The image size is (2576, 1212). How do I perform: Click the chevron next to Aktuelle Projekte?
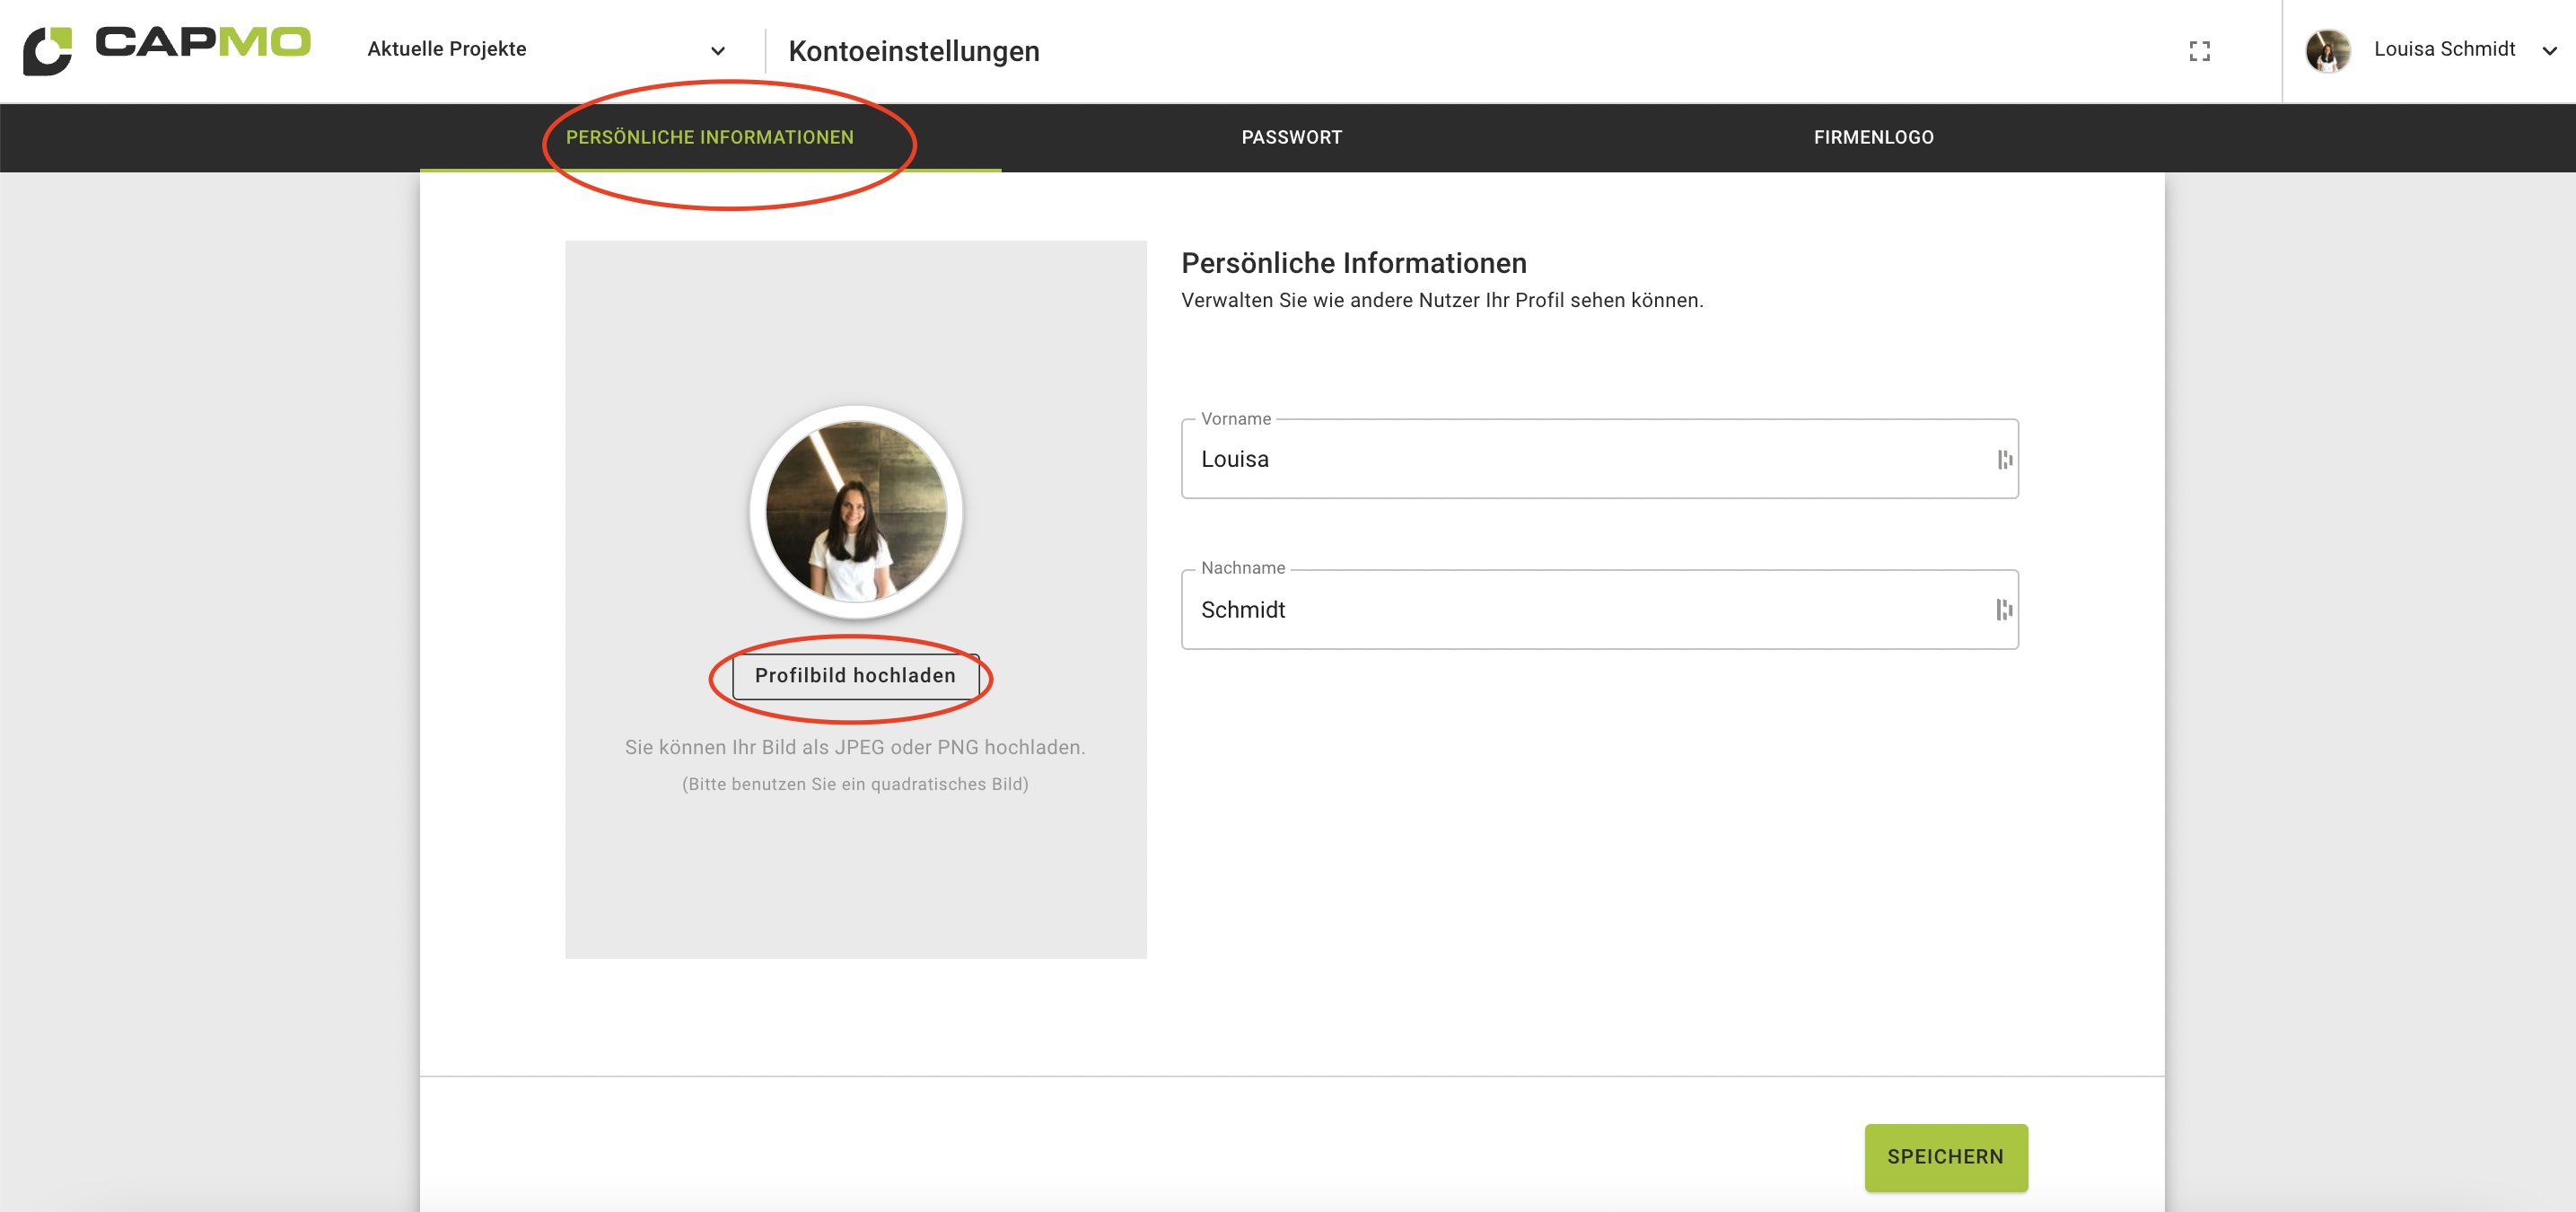pos(717,51)
